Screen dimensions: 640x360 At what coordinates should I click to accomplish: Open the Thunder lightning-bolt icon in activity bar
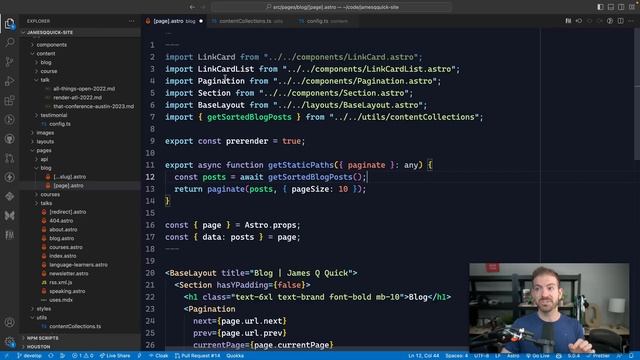[x=9, y=177]
